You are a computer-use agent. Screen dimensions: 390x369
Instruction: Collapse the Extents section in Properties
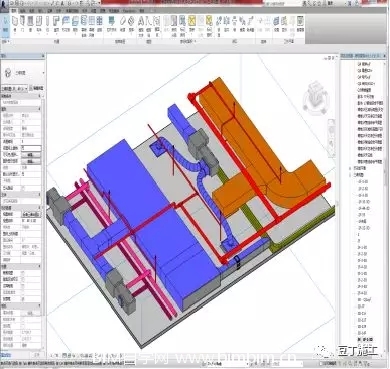[x=40, y=266]
